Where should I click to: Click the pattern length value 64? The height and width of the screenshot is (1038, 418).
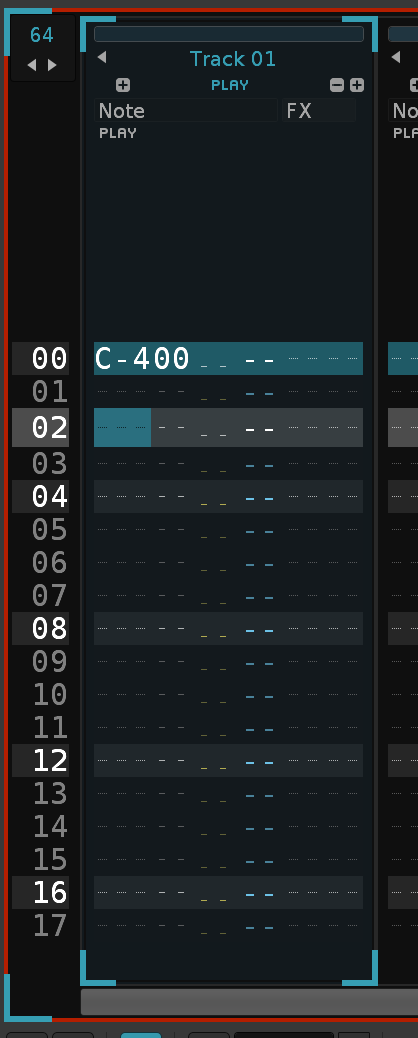(x=42, y=35)
